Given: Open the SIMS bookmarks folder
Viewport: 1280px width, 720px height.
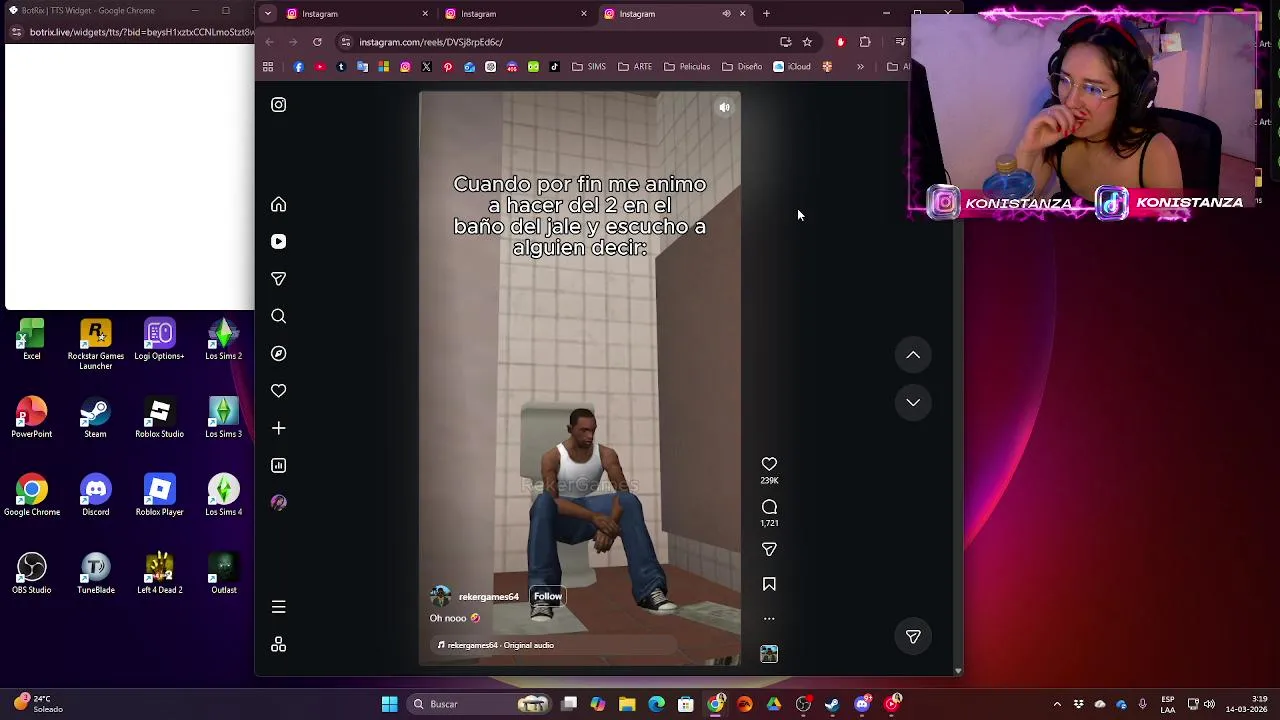Looking at the screenshot, I should 589,67.
